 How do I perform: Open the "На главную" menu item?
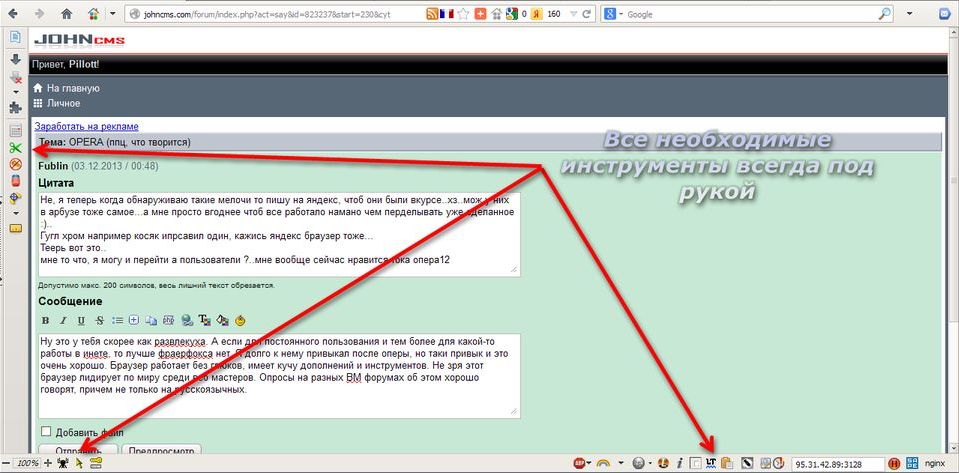(x=68, y=88)
